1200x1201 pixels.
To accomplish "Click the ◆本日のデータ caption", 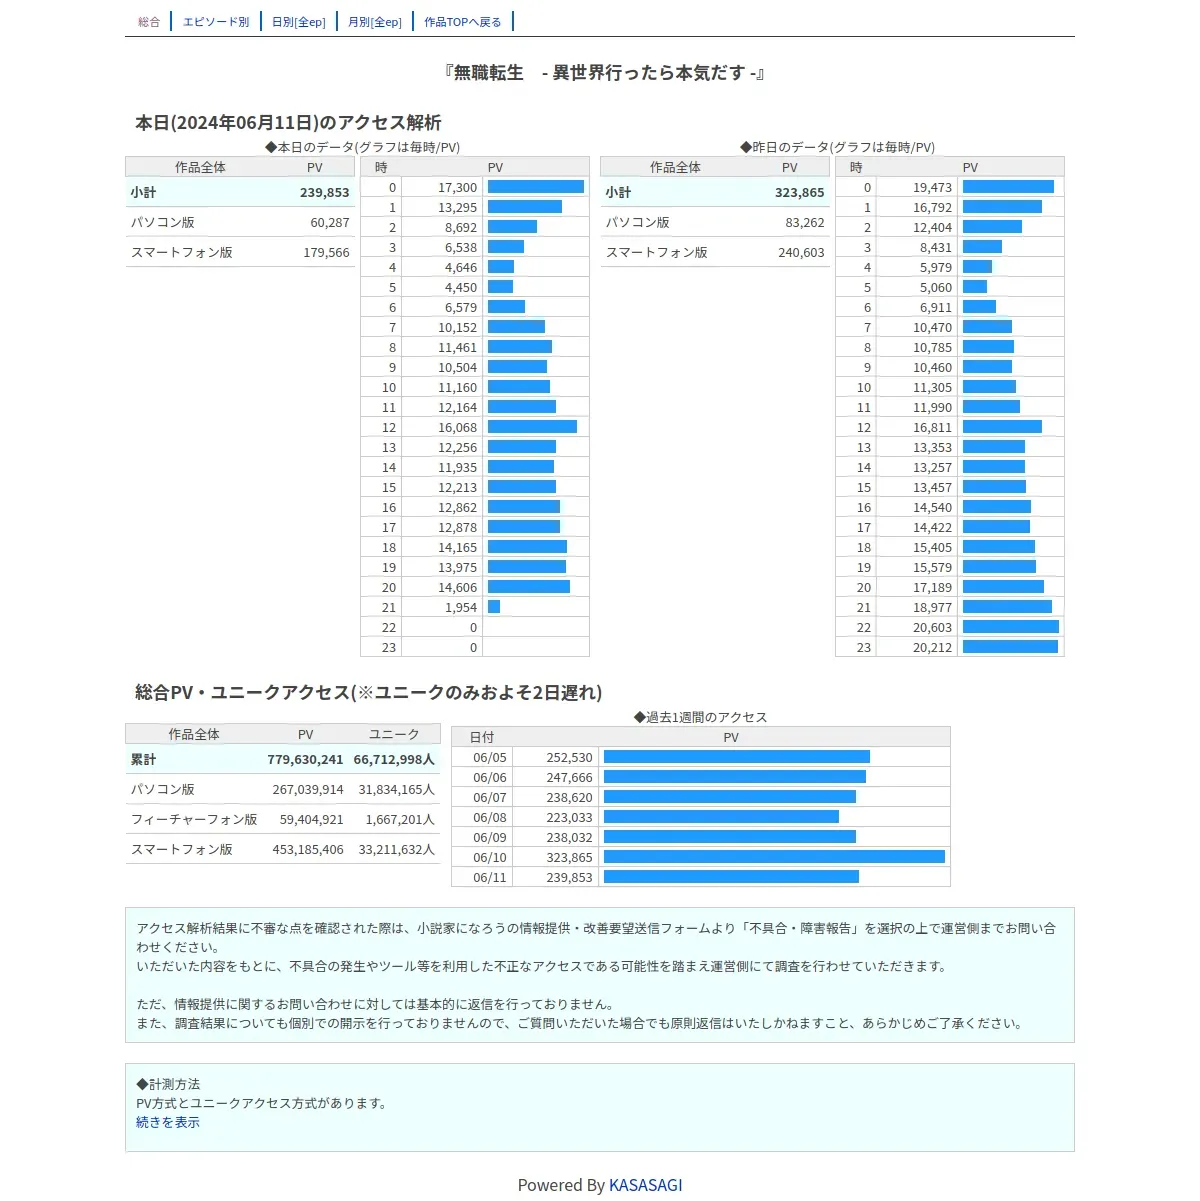I will [363, 147].
